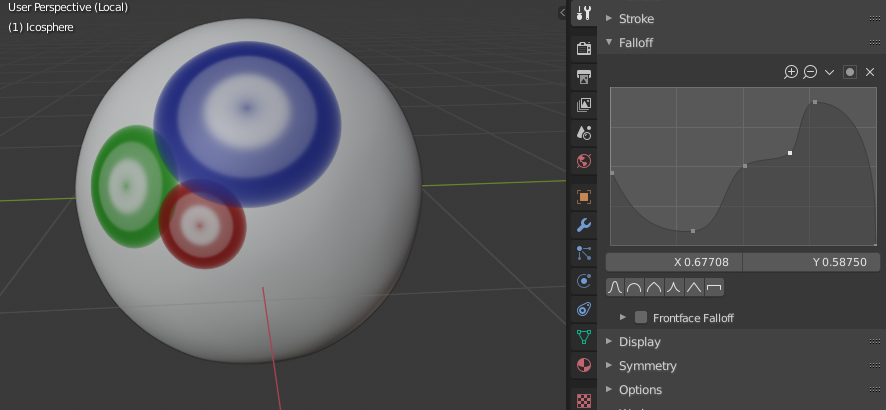Image resolution: width=886 pixels, height=410 pixels.
Task: Zoom in on the falloff curve
Action: pos(791,72)
